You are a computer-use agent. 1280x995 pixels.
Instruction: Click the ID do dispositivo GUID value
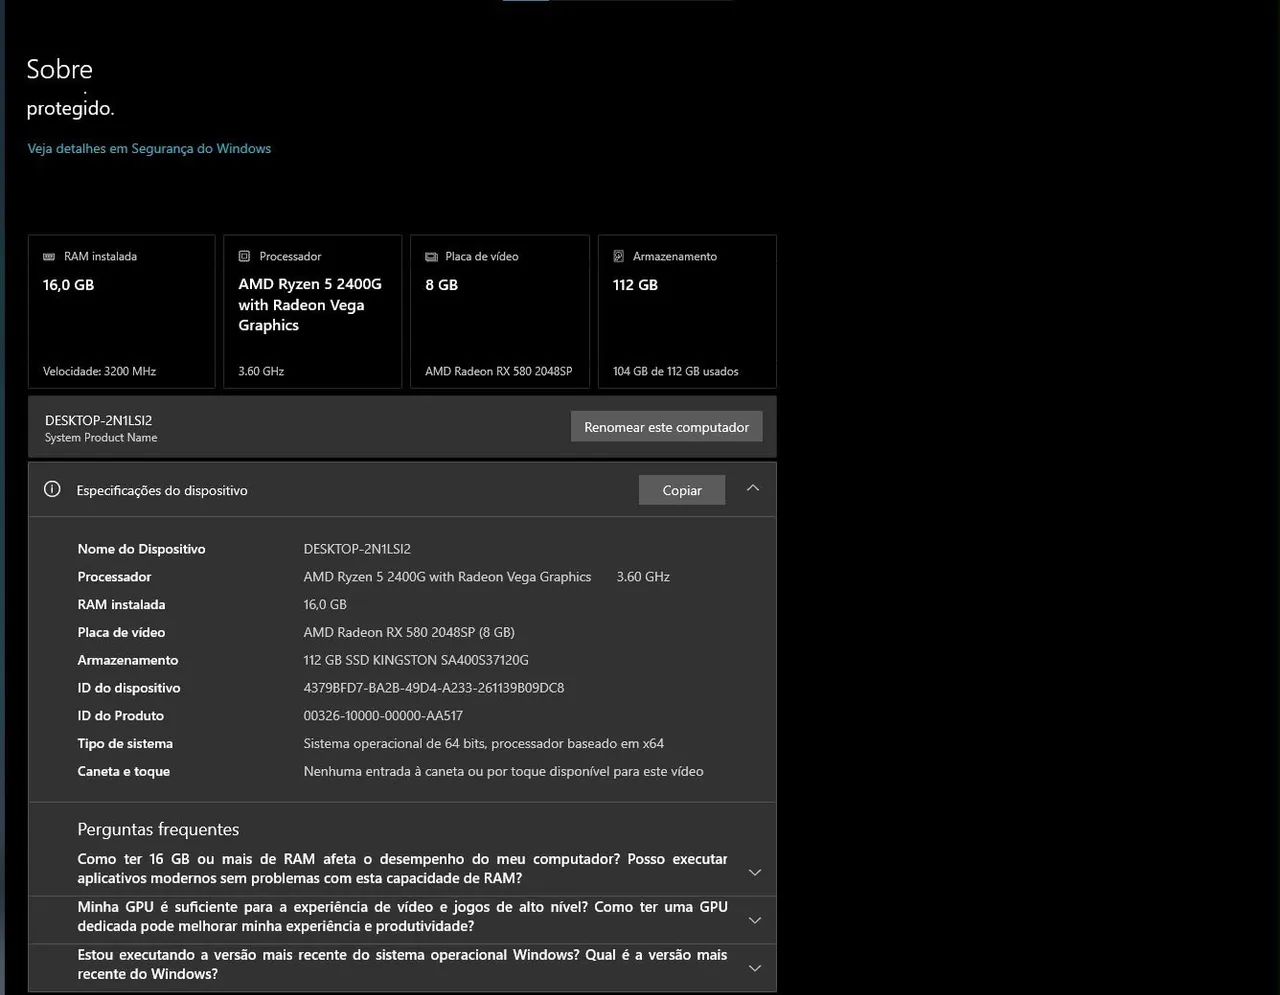(434, 688)
